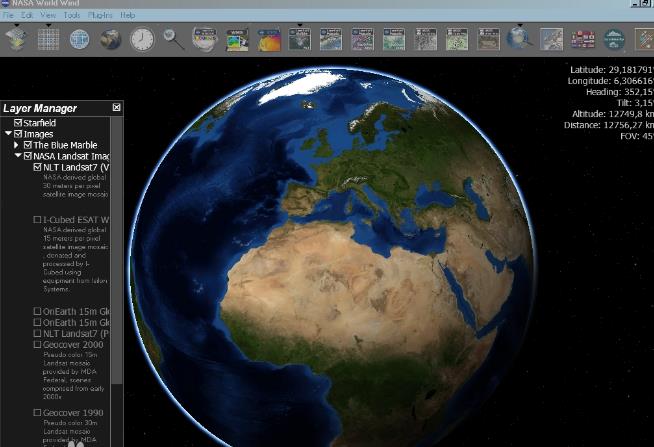Click the country flags toolbar icon
This screenshot has height=447, width=654.
point(583,39)
